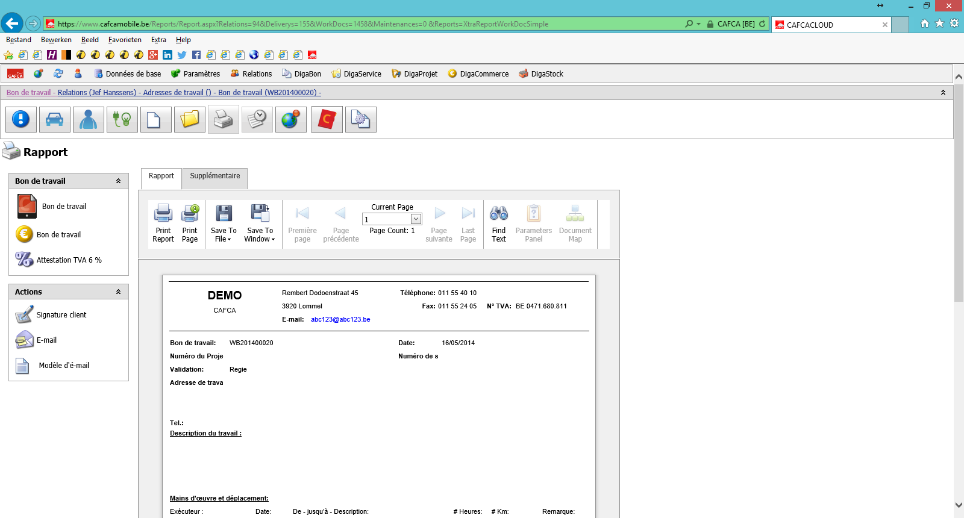Viewport: 964px width, 518px height.
Task: Switch to the Rapport tab
Action: coord(161,176)
